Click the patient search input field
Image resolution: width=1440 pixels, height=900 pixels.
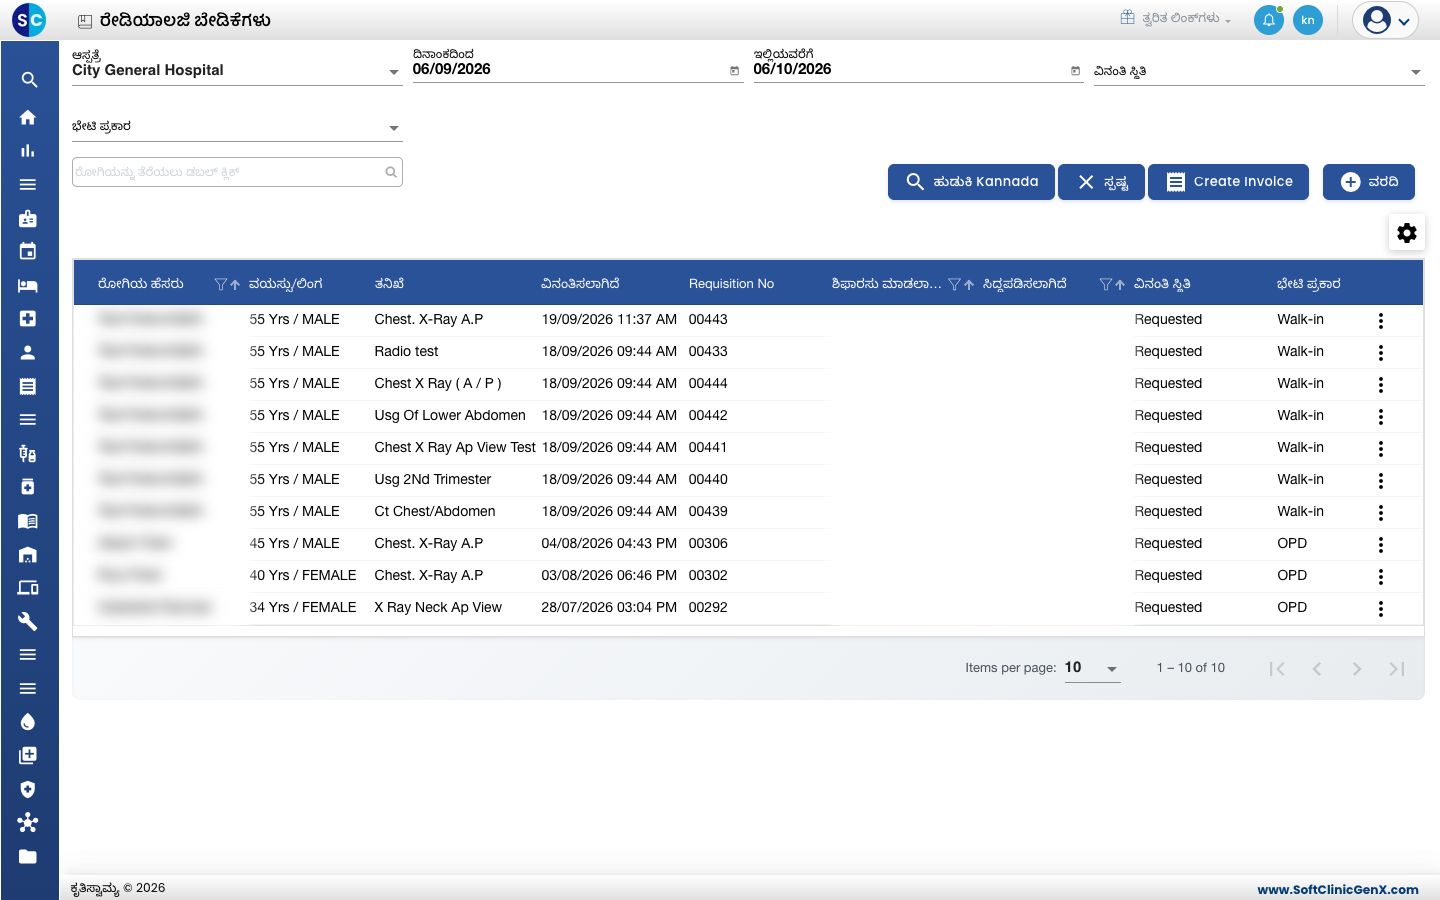click(237, 172)
